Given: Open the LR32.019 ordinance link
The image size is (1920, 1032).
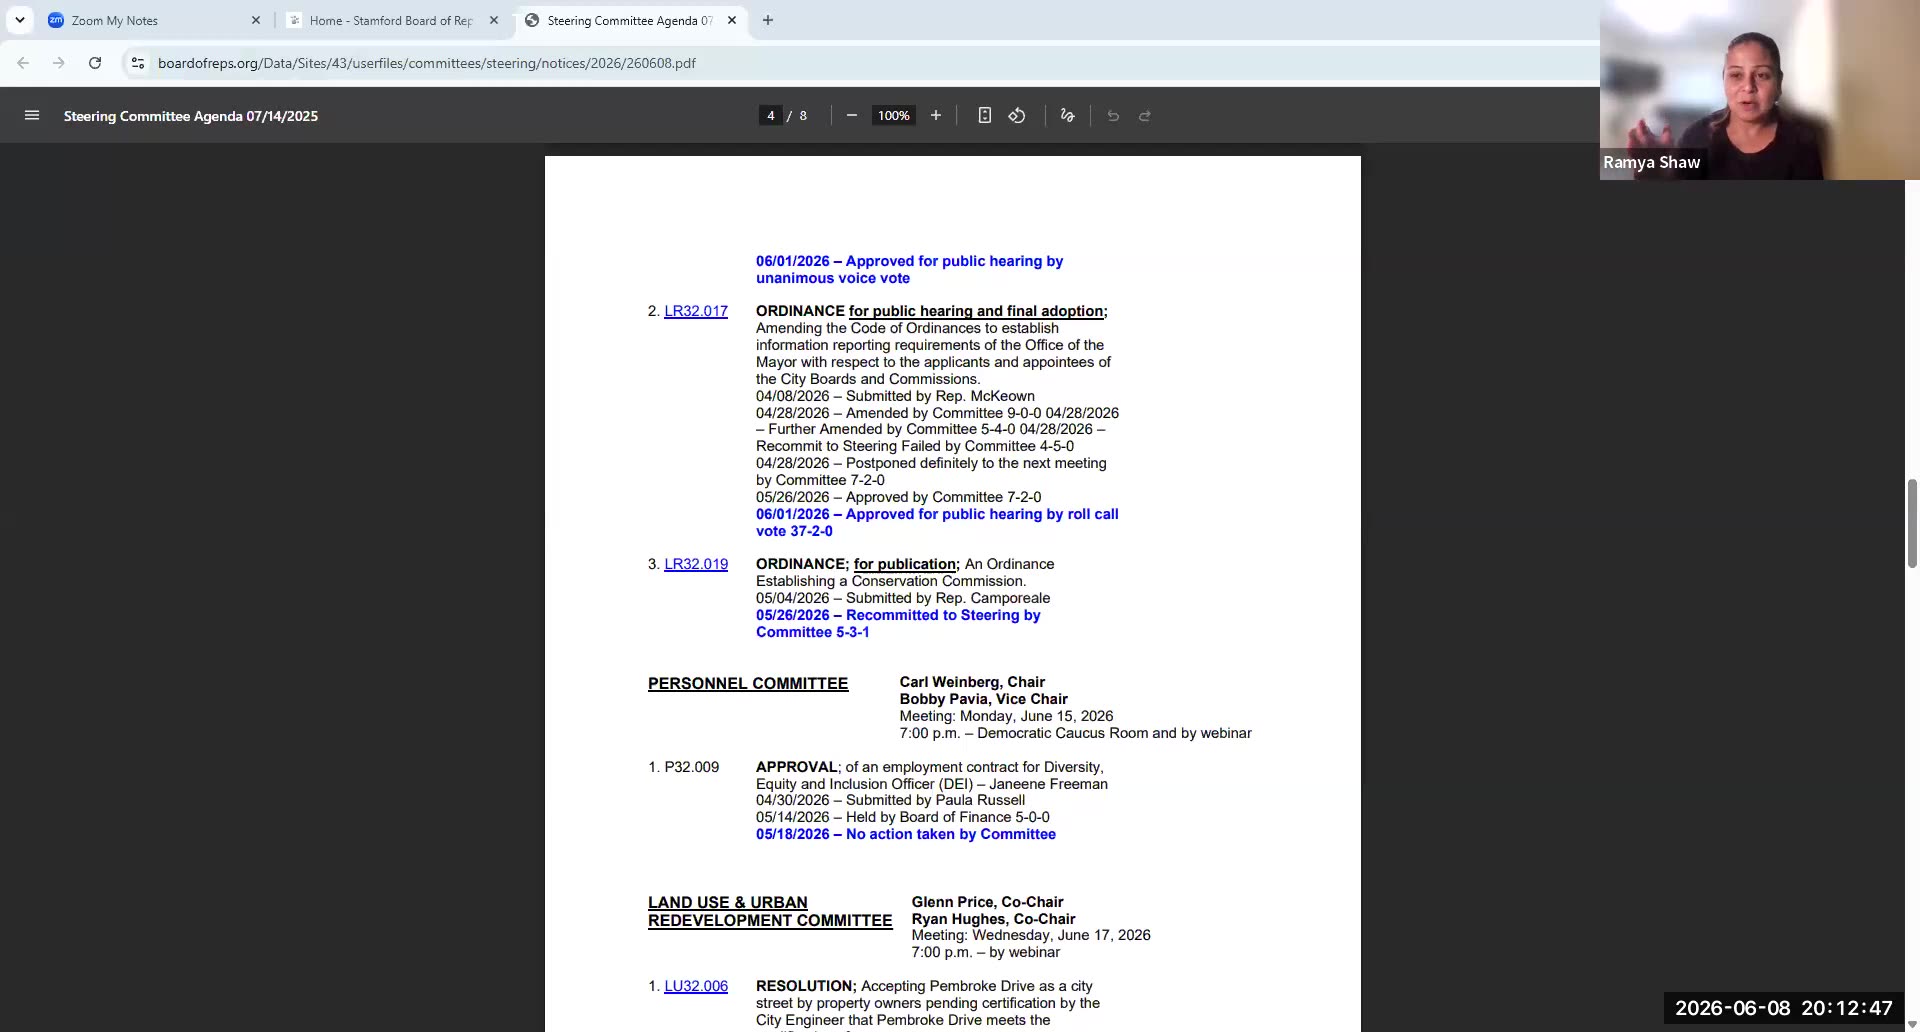Looking at the screenshot, I should pyautogui.click(x=696, y=564).
